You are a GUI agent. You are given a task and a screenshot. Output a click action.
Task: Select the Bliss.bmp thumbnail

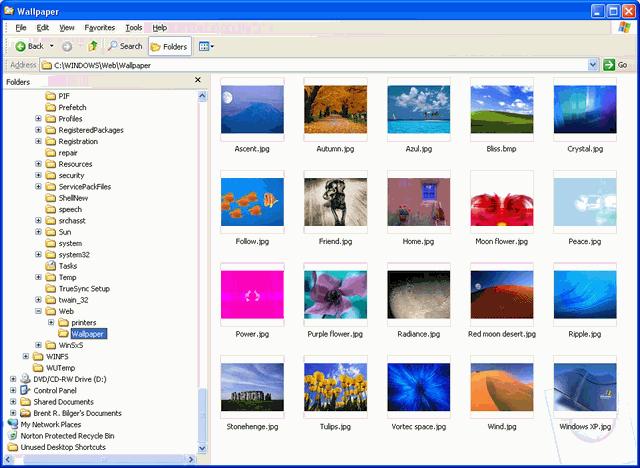[x=502, y=109]
